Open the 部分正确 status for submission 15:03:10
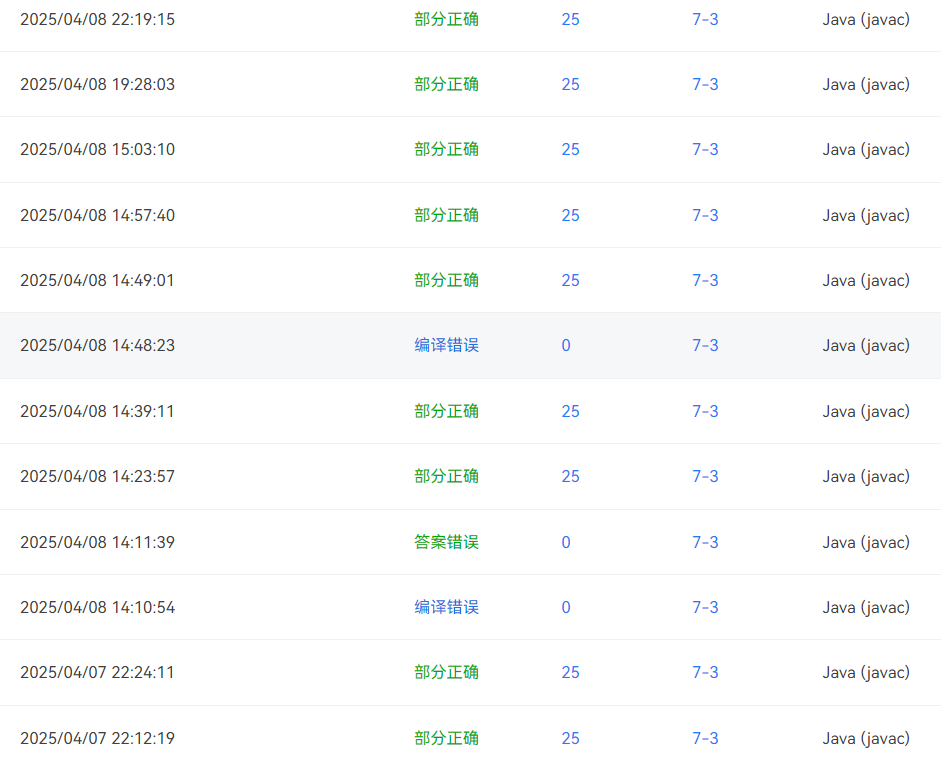Viewport: 941px width, 761px height. (446, 149)
